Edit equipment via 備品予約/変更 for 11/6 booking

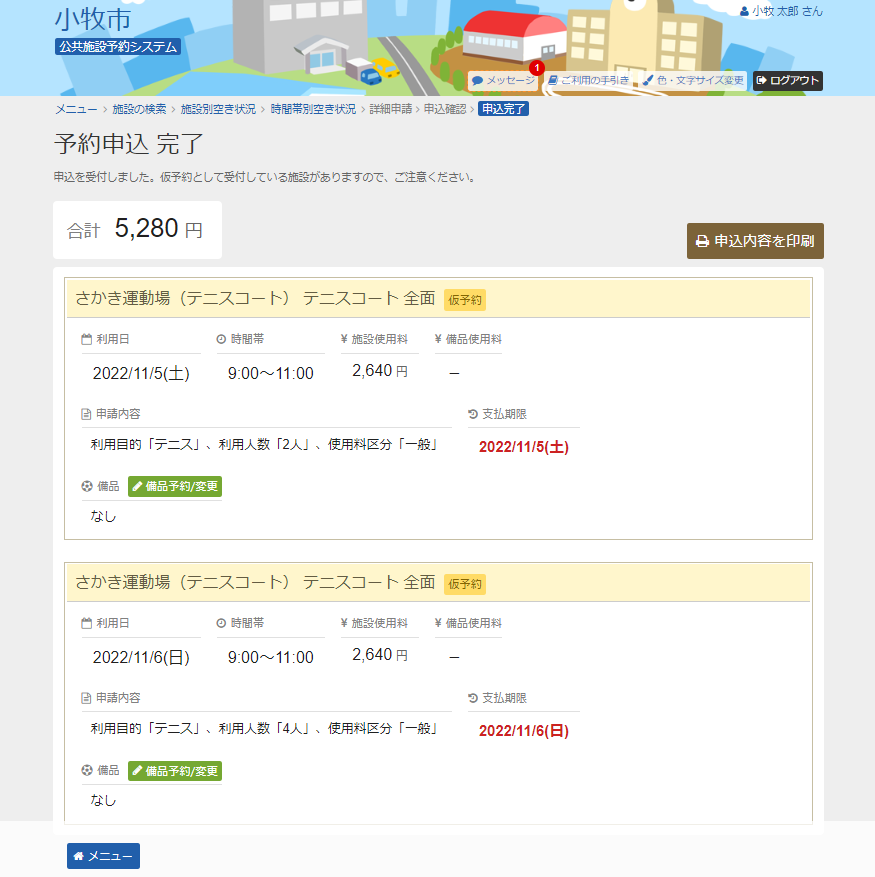(x=175, y=771)
